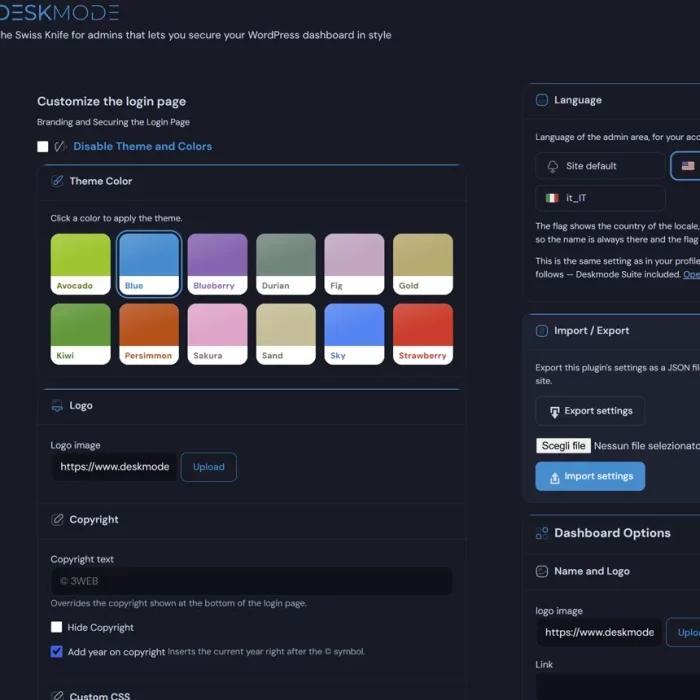Apply the Durian theme color
This screenshot has height=700, width=700.
point(286,264)
